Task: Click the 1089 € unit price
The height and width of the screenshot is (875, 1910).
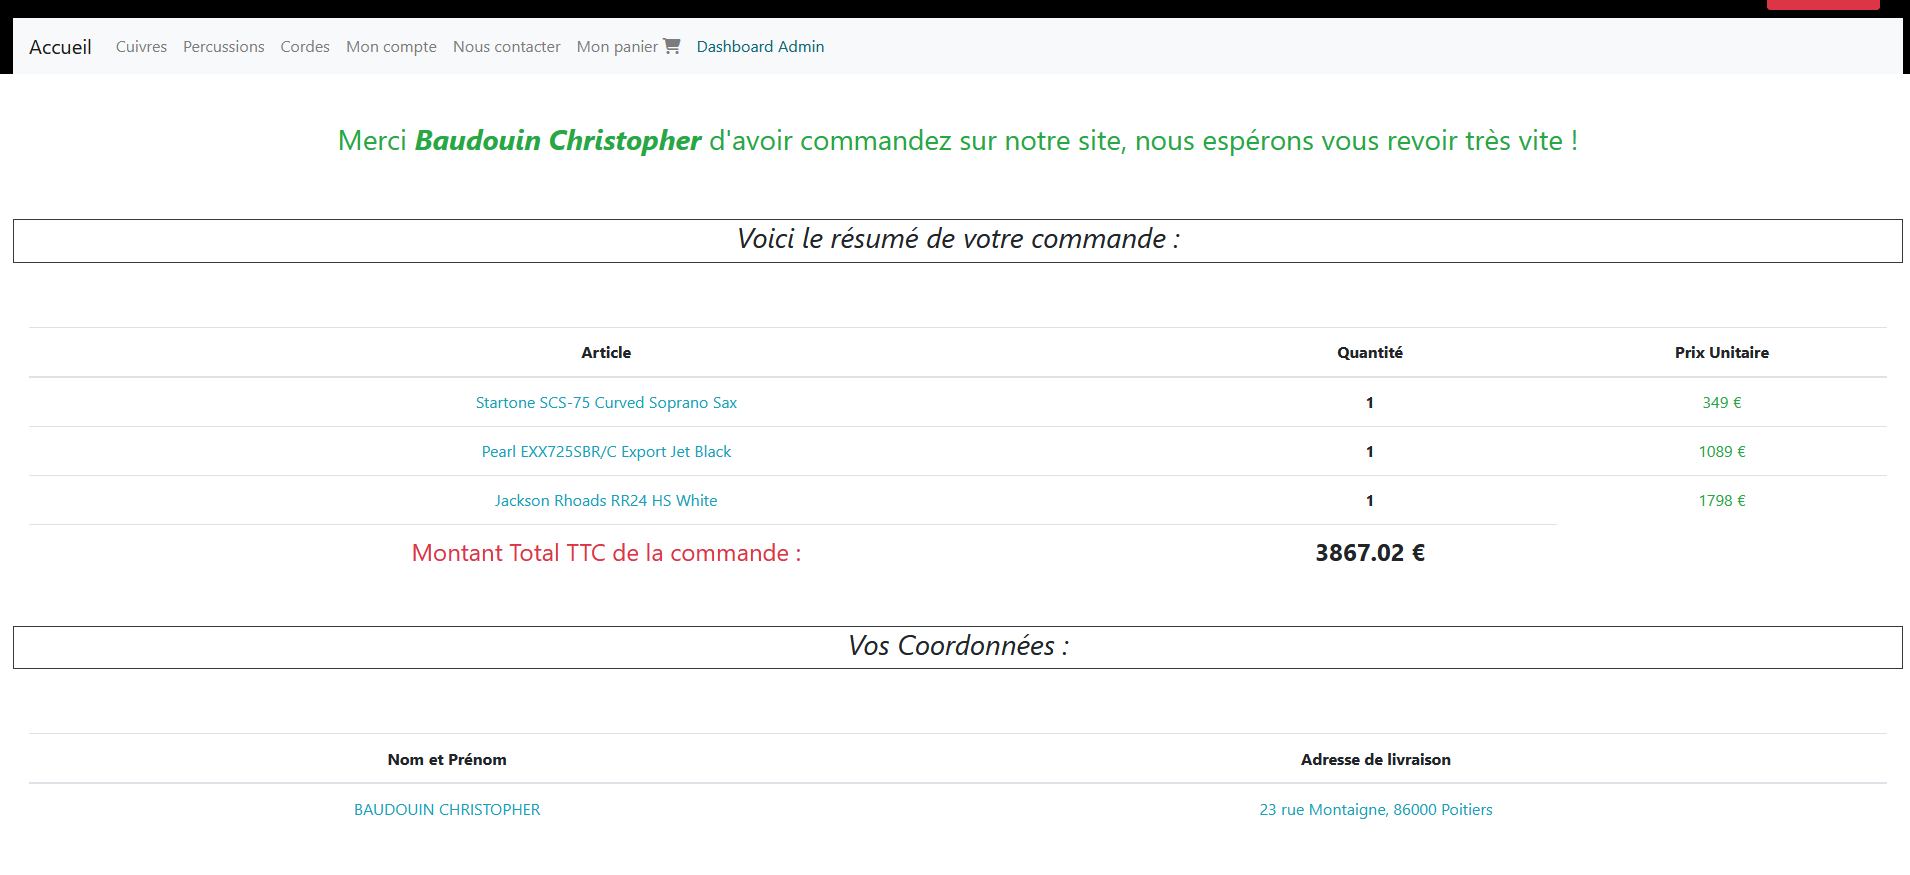Action: pyautogui.click(x=1721, y=452)
